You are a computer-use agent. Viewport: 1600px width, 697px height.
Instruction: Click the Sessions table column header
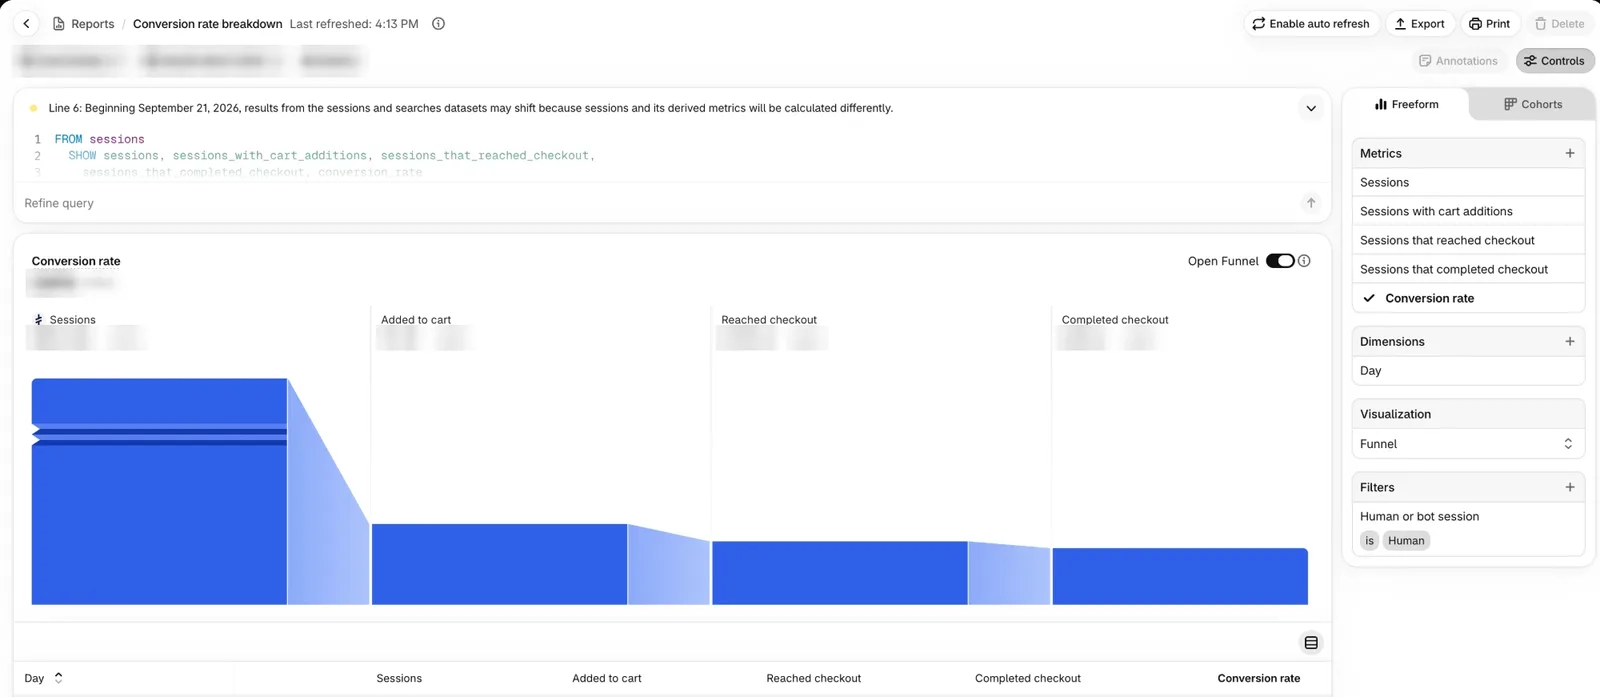[x=399, y=678]
